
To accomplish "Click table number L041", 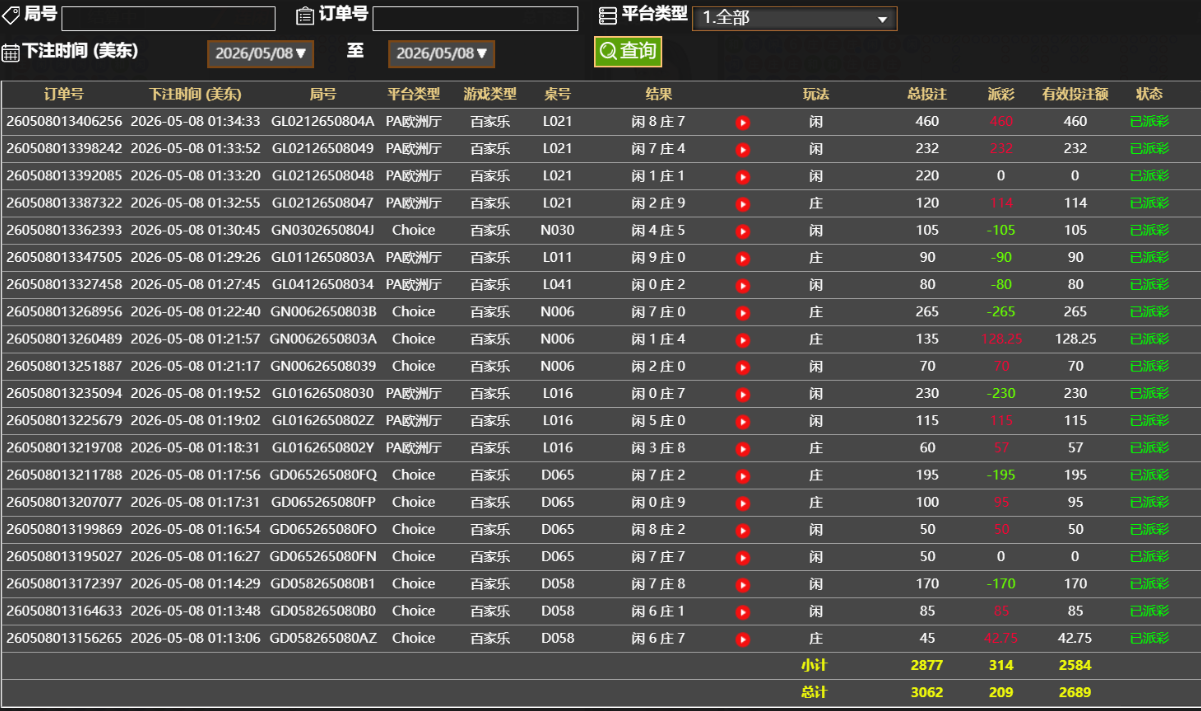I will 558,285.
